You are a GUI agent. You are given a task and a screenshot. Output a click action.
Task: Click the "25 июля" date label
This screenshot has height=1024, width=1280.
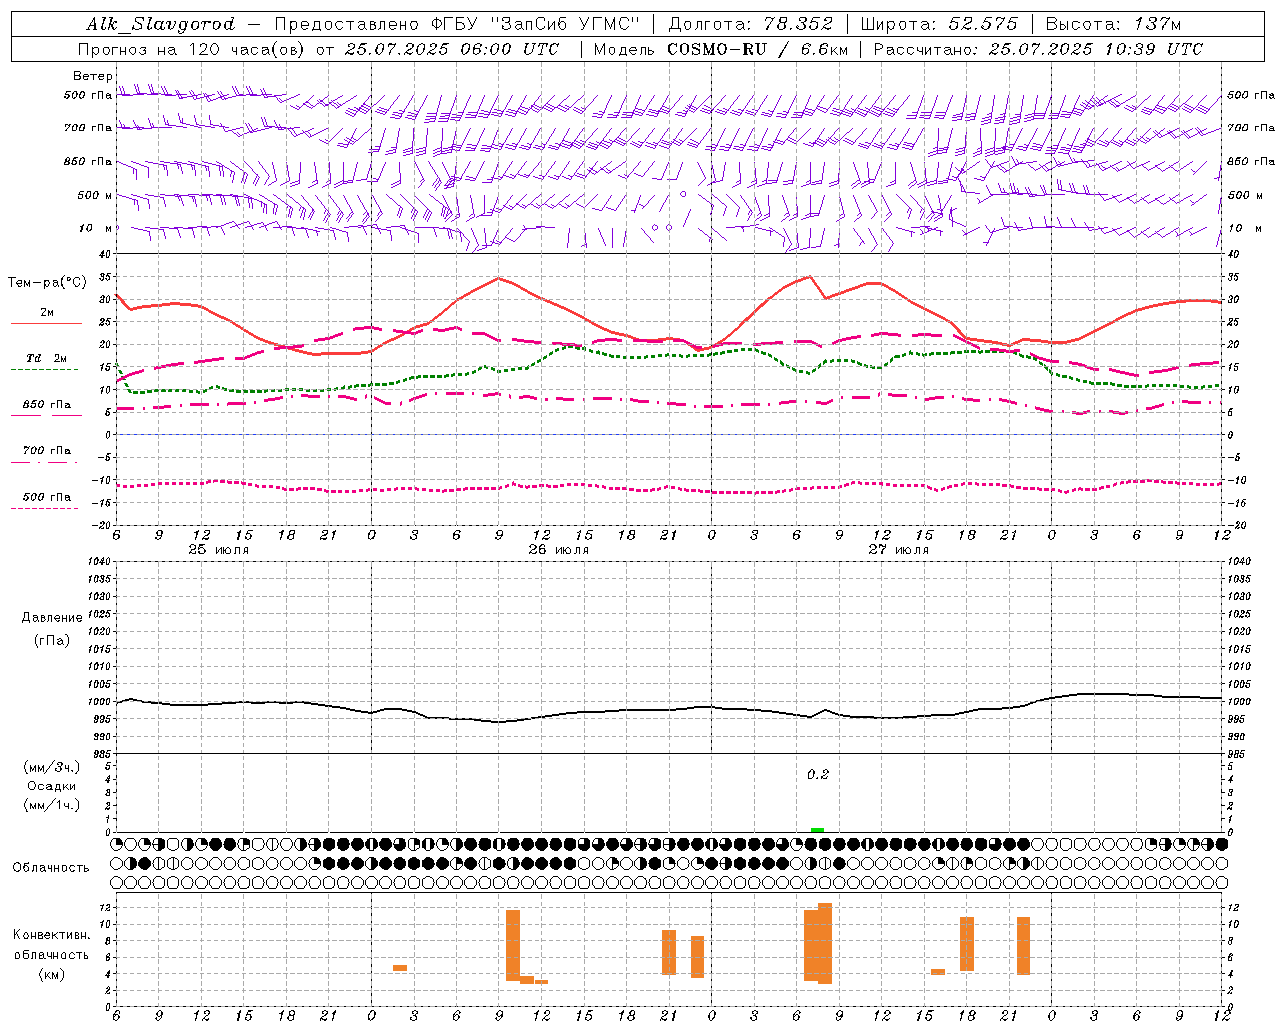point(219,550)
